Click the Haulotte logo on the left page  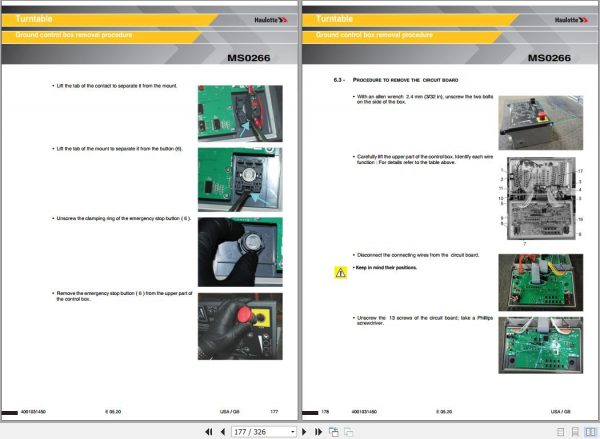click(271, 20)
